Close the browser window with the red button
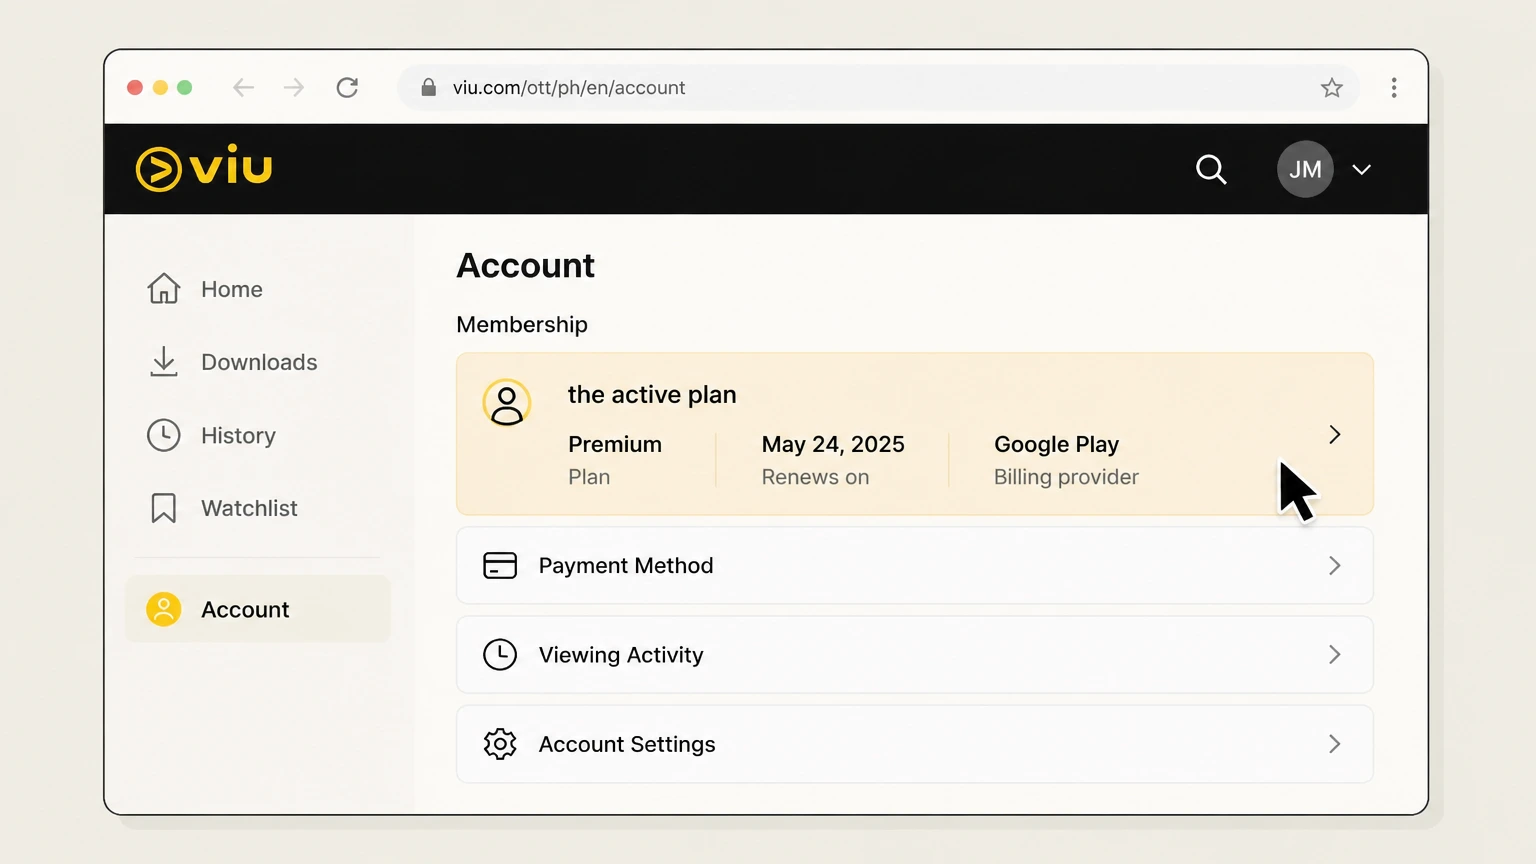This screenshot has width=1536, height=864. click(135, 88)
